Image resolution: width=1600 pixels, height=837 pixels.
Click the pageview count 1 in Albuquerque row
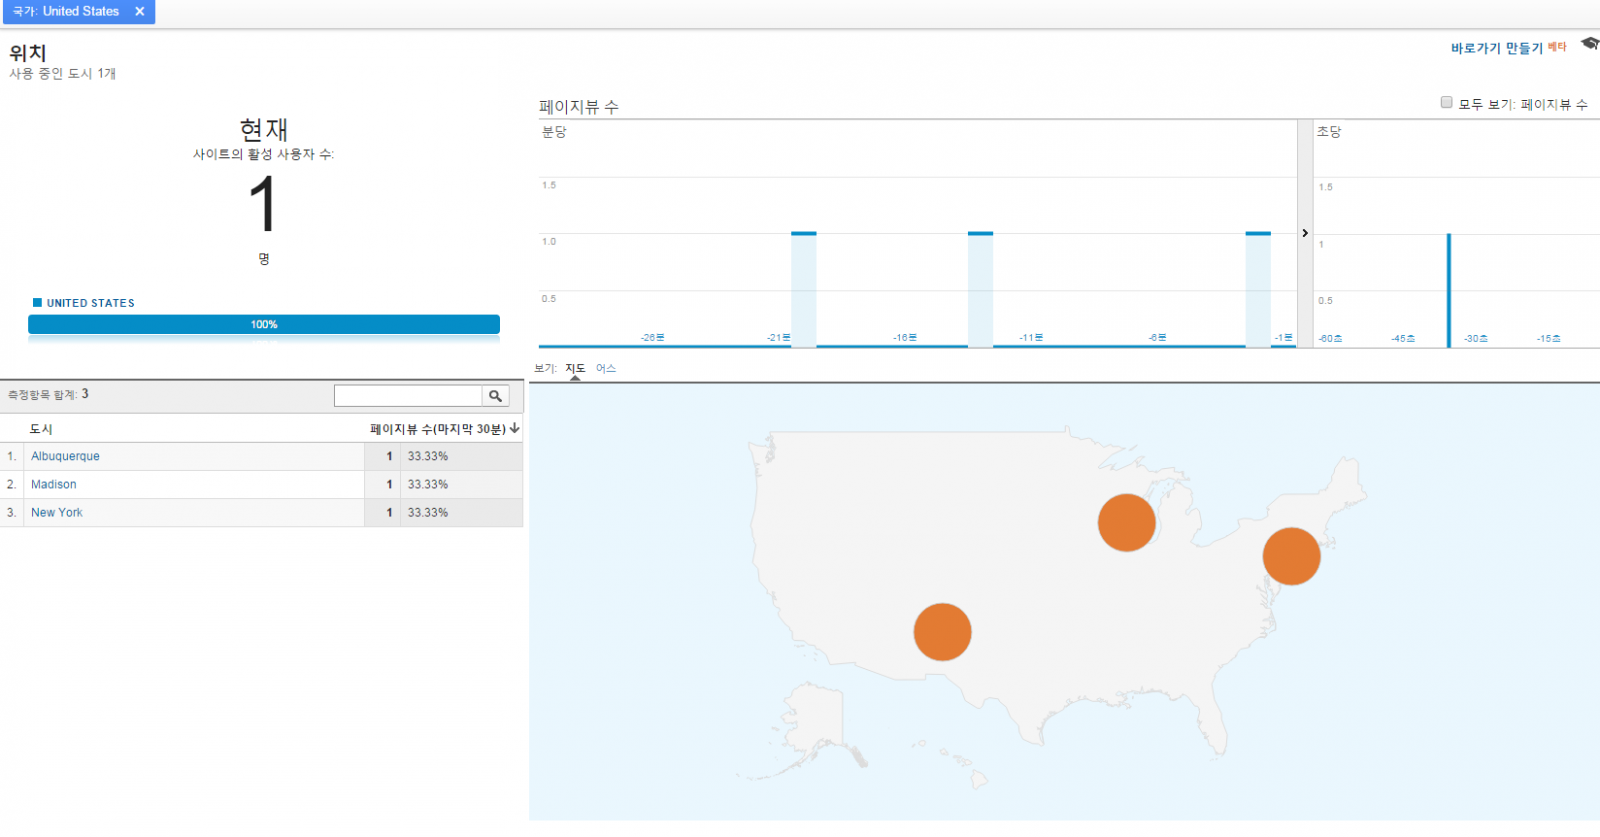390,457
